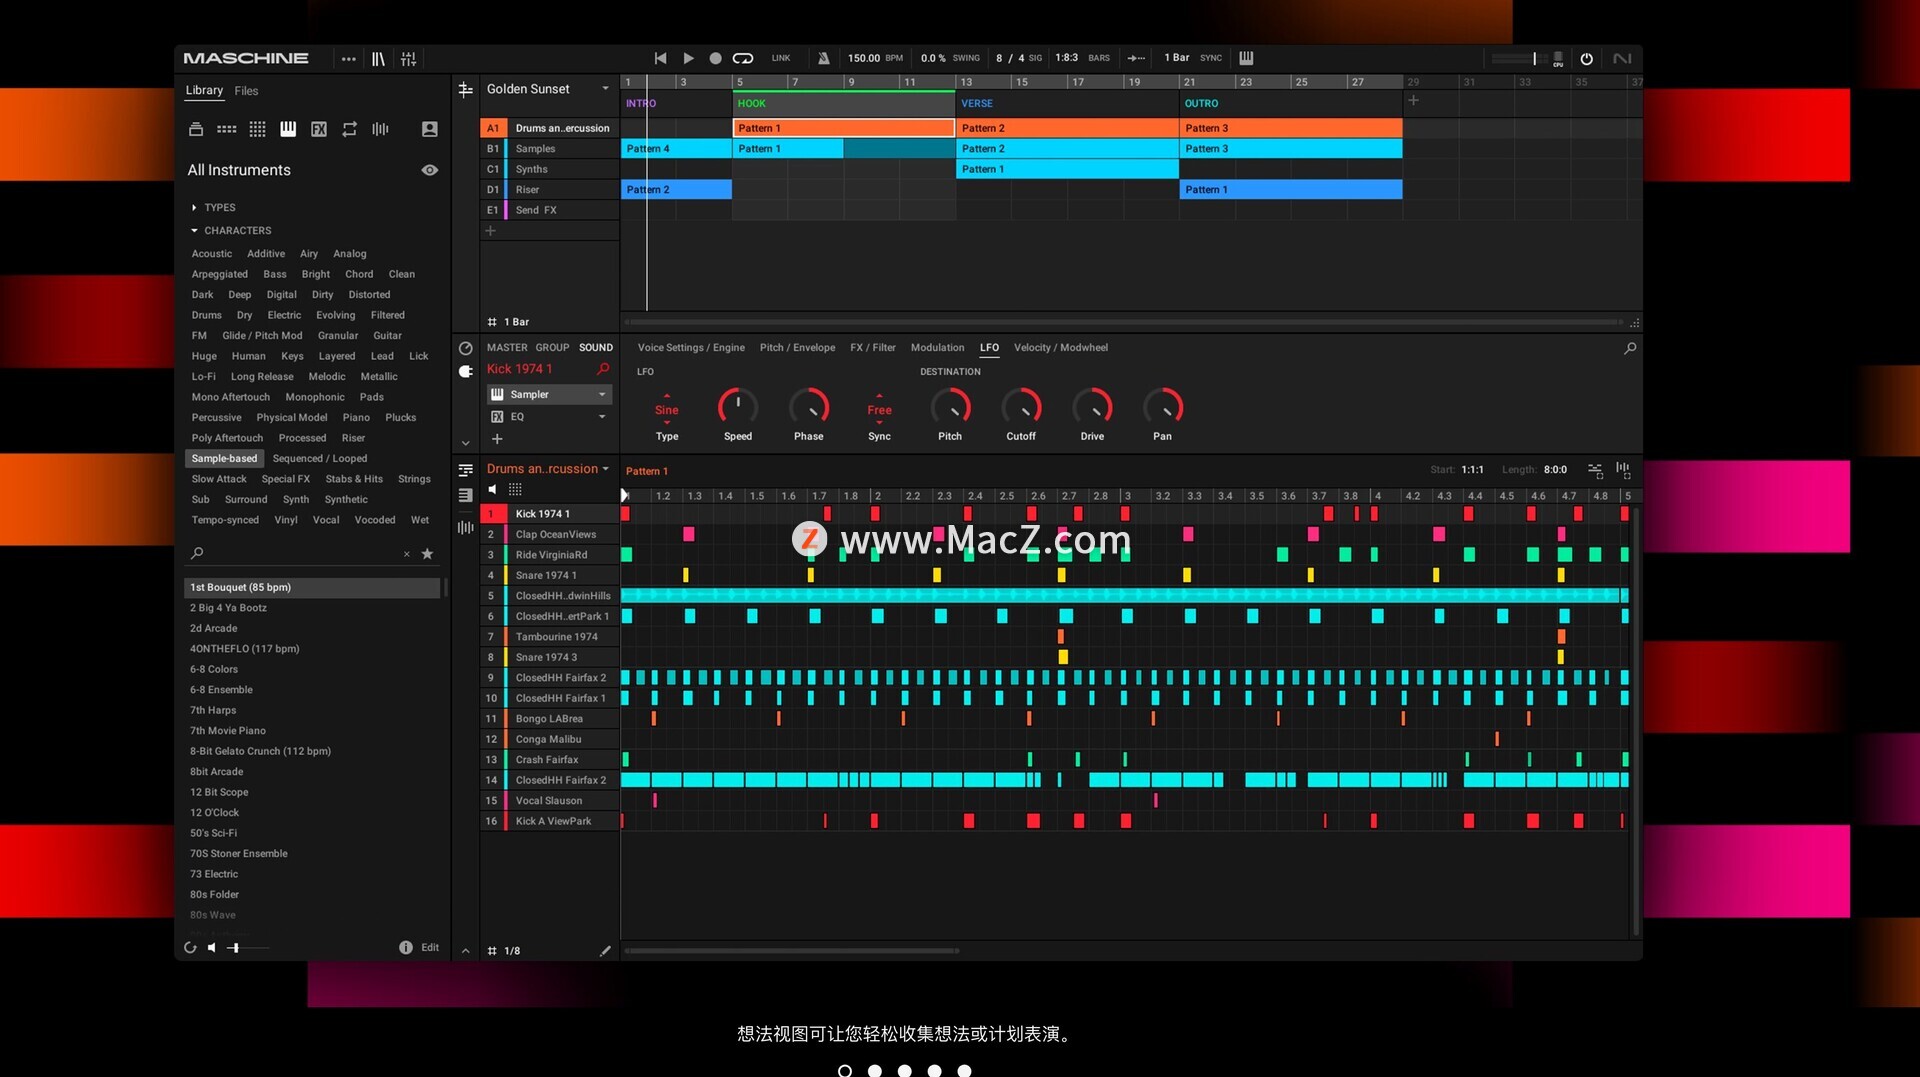Switch to user content icon in browser
The image size is (1920, 1077).
tap(430, 129)
